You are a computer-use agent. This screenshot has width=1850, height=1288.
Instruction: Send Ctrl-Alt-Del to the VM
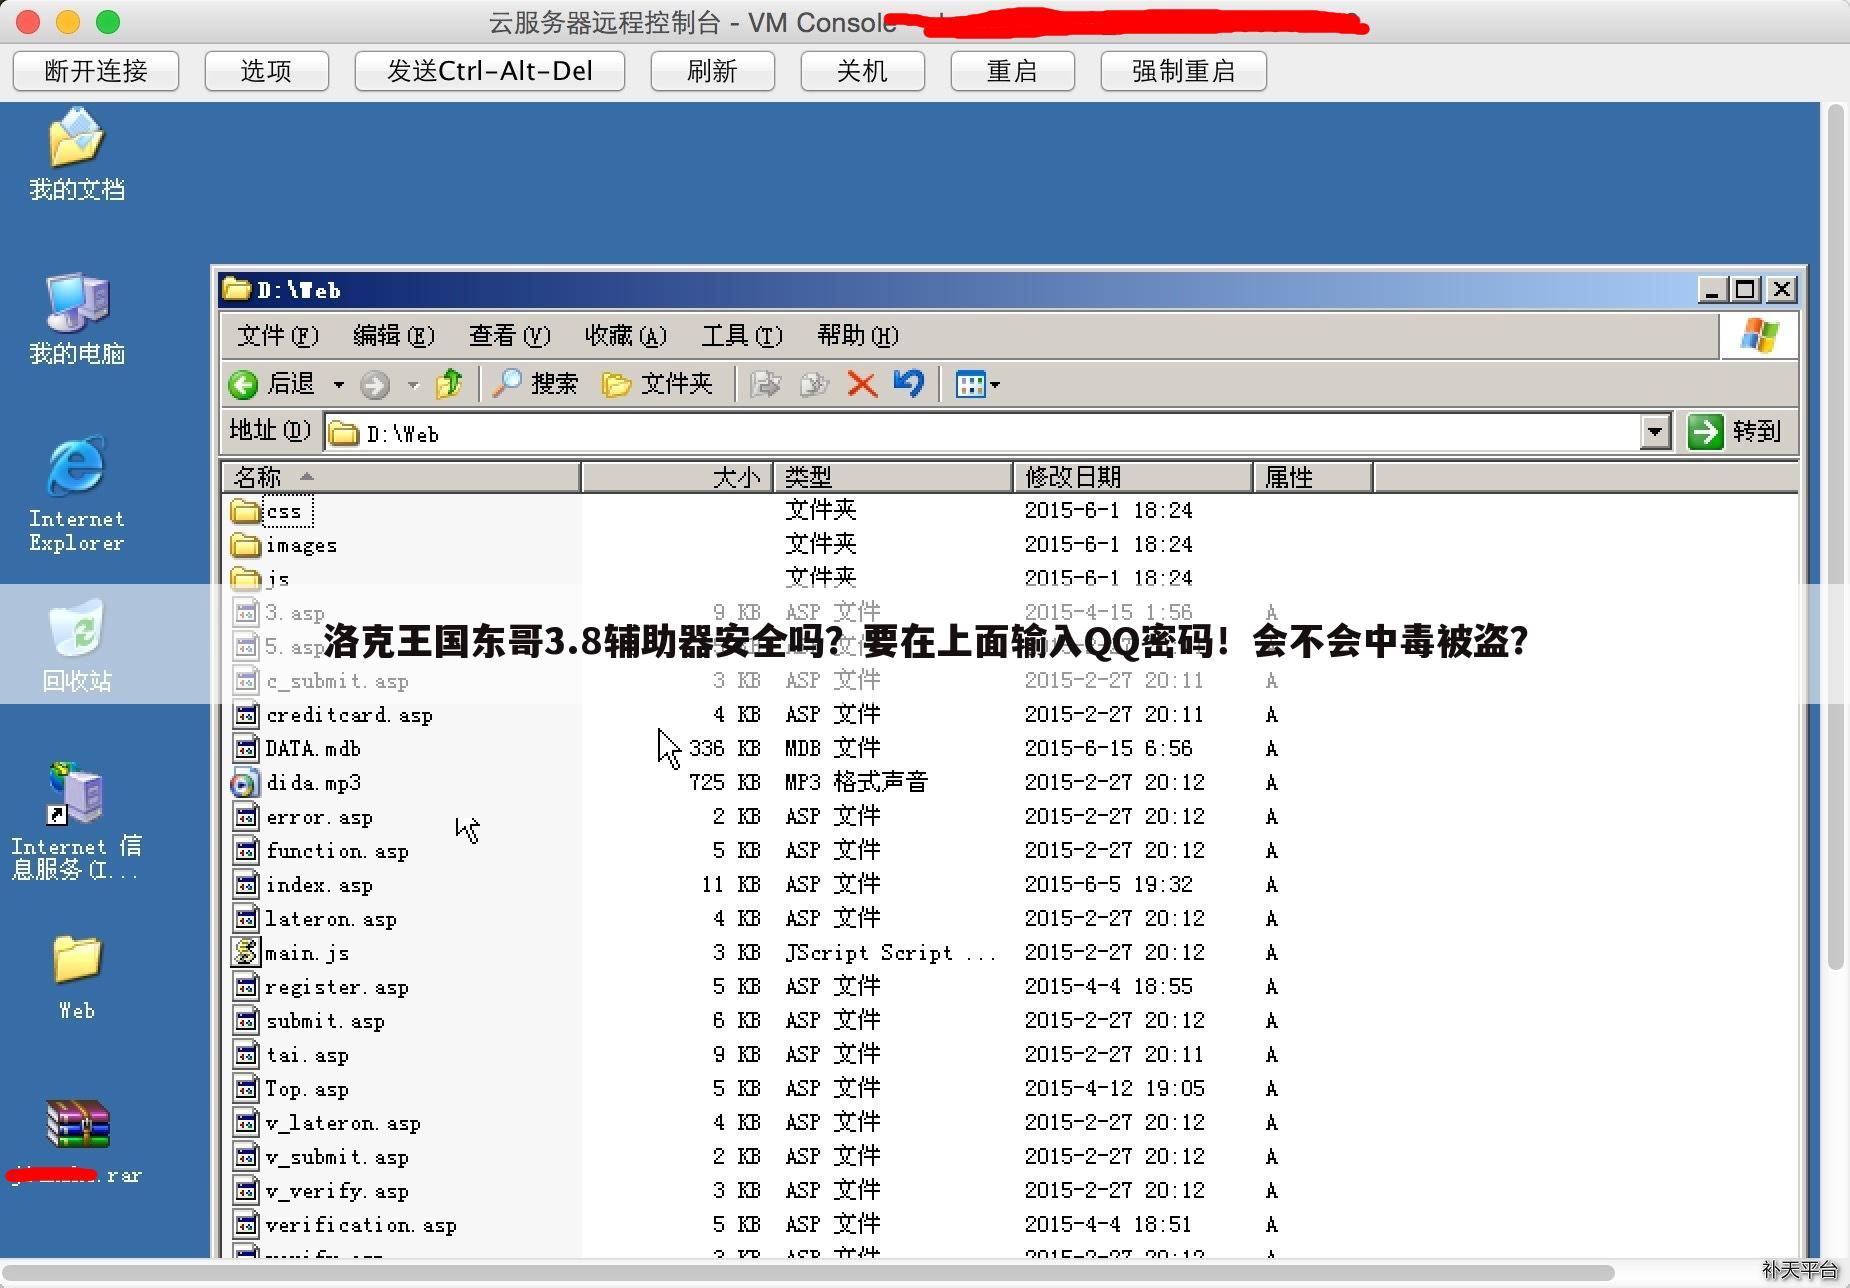pyautogui.click(x=490, y=71)
